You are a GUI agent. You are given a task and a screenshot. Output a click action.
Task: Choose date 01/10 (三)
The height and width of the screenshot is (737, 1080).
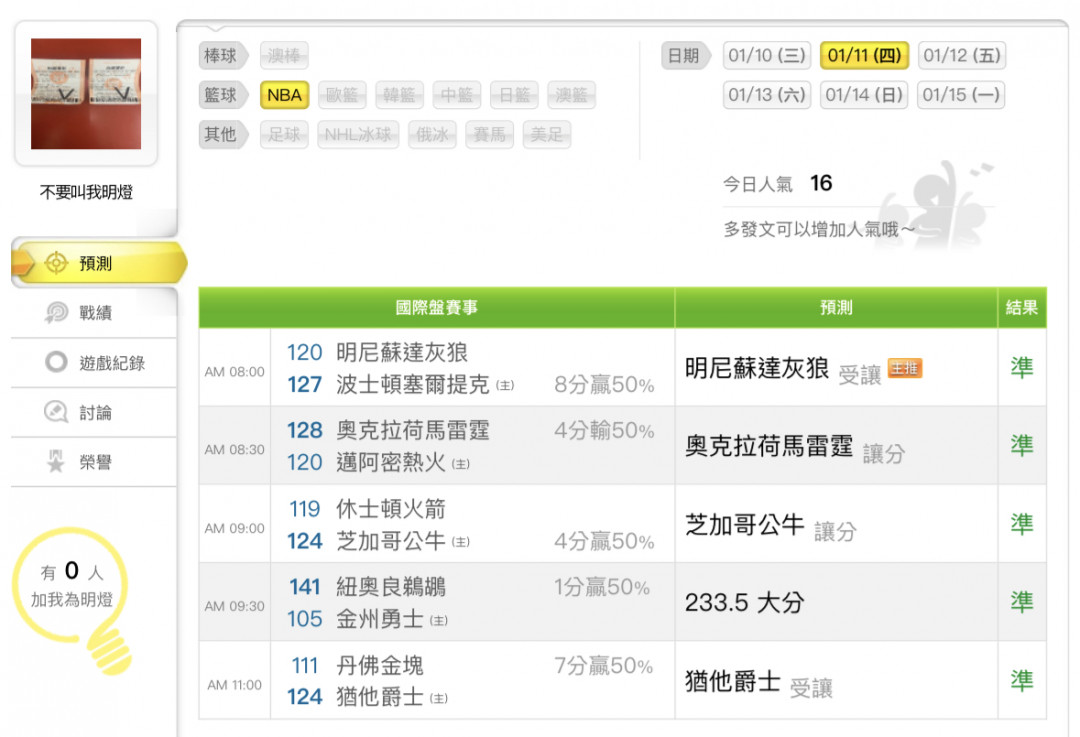(x=767, y=56)
